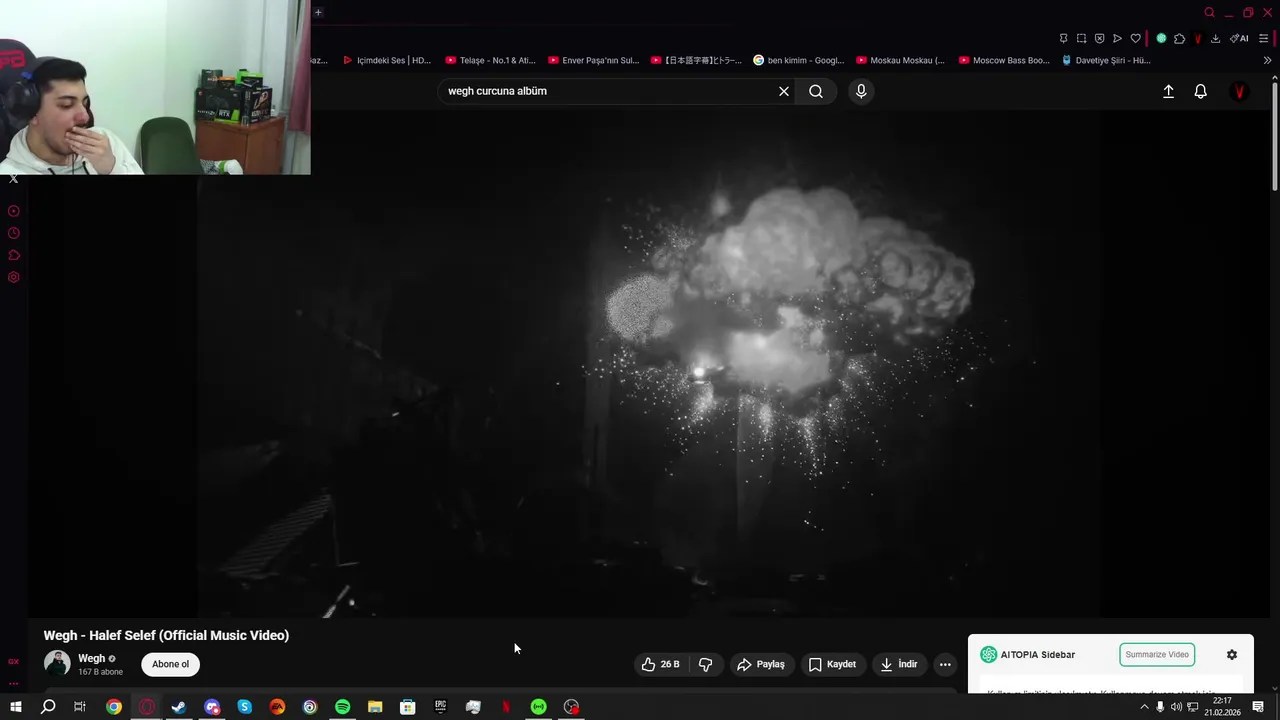The image size is (1280, 720).
Task: Open File Explorer on taskbar
Action: (x=375, y=707)
